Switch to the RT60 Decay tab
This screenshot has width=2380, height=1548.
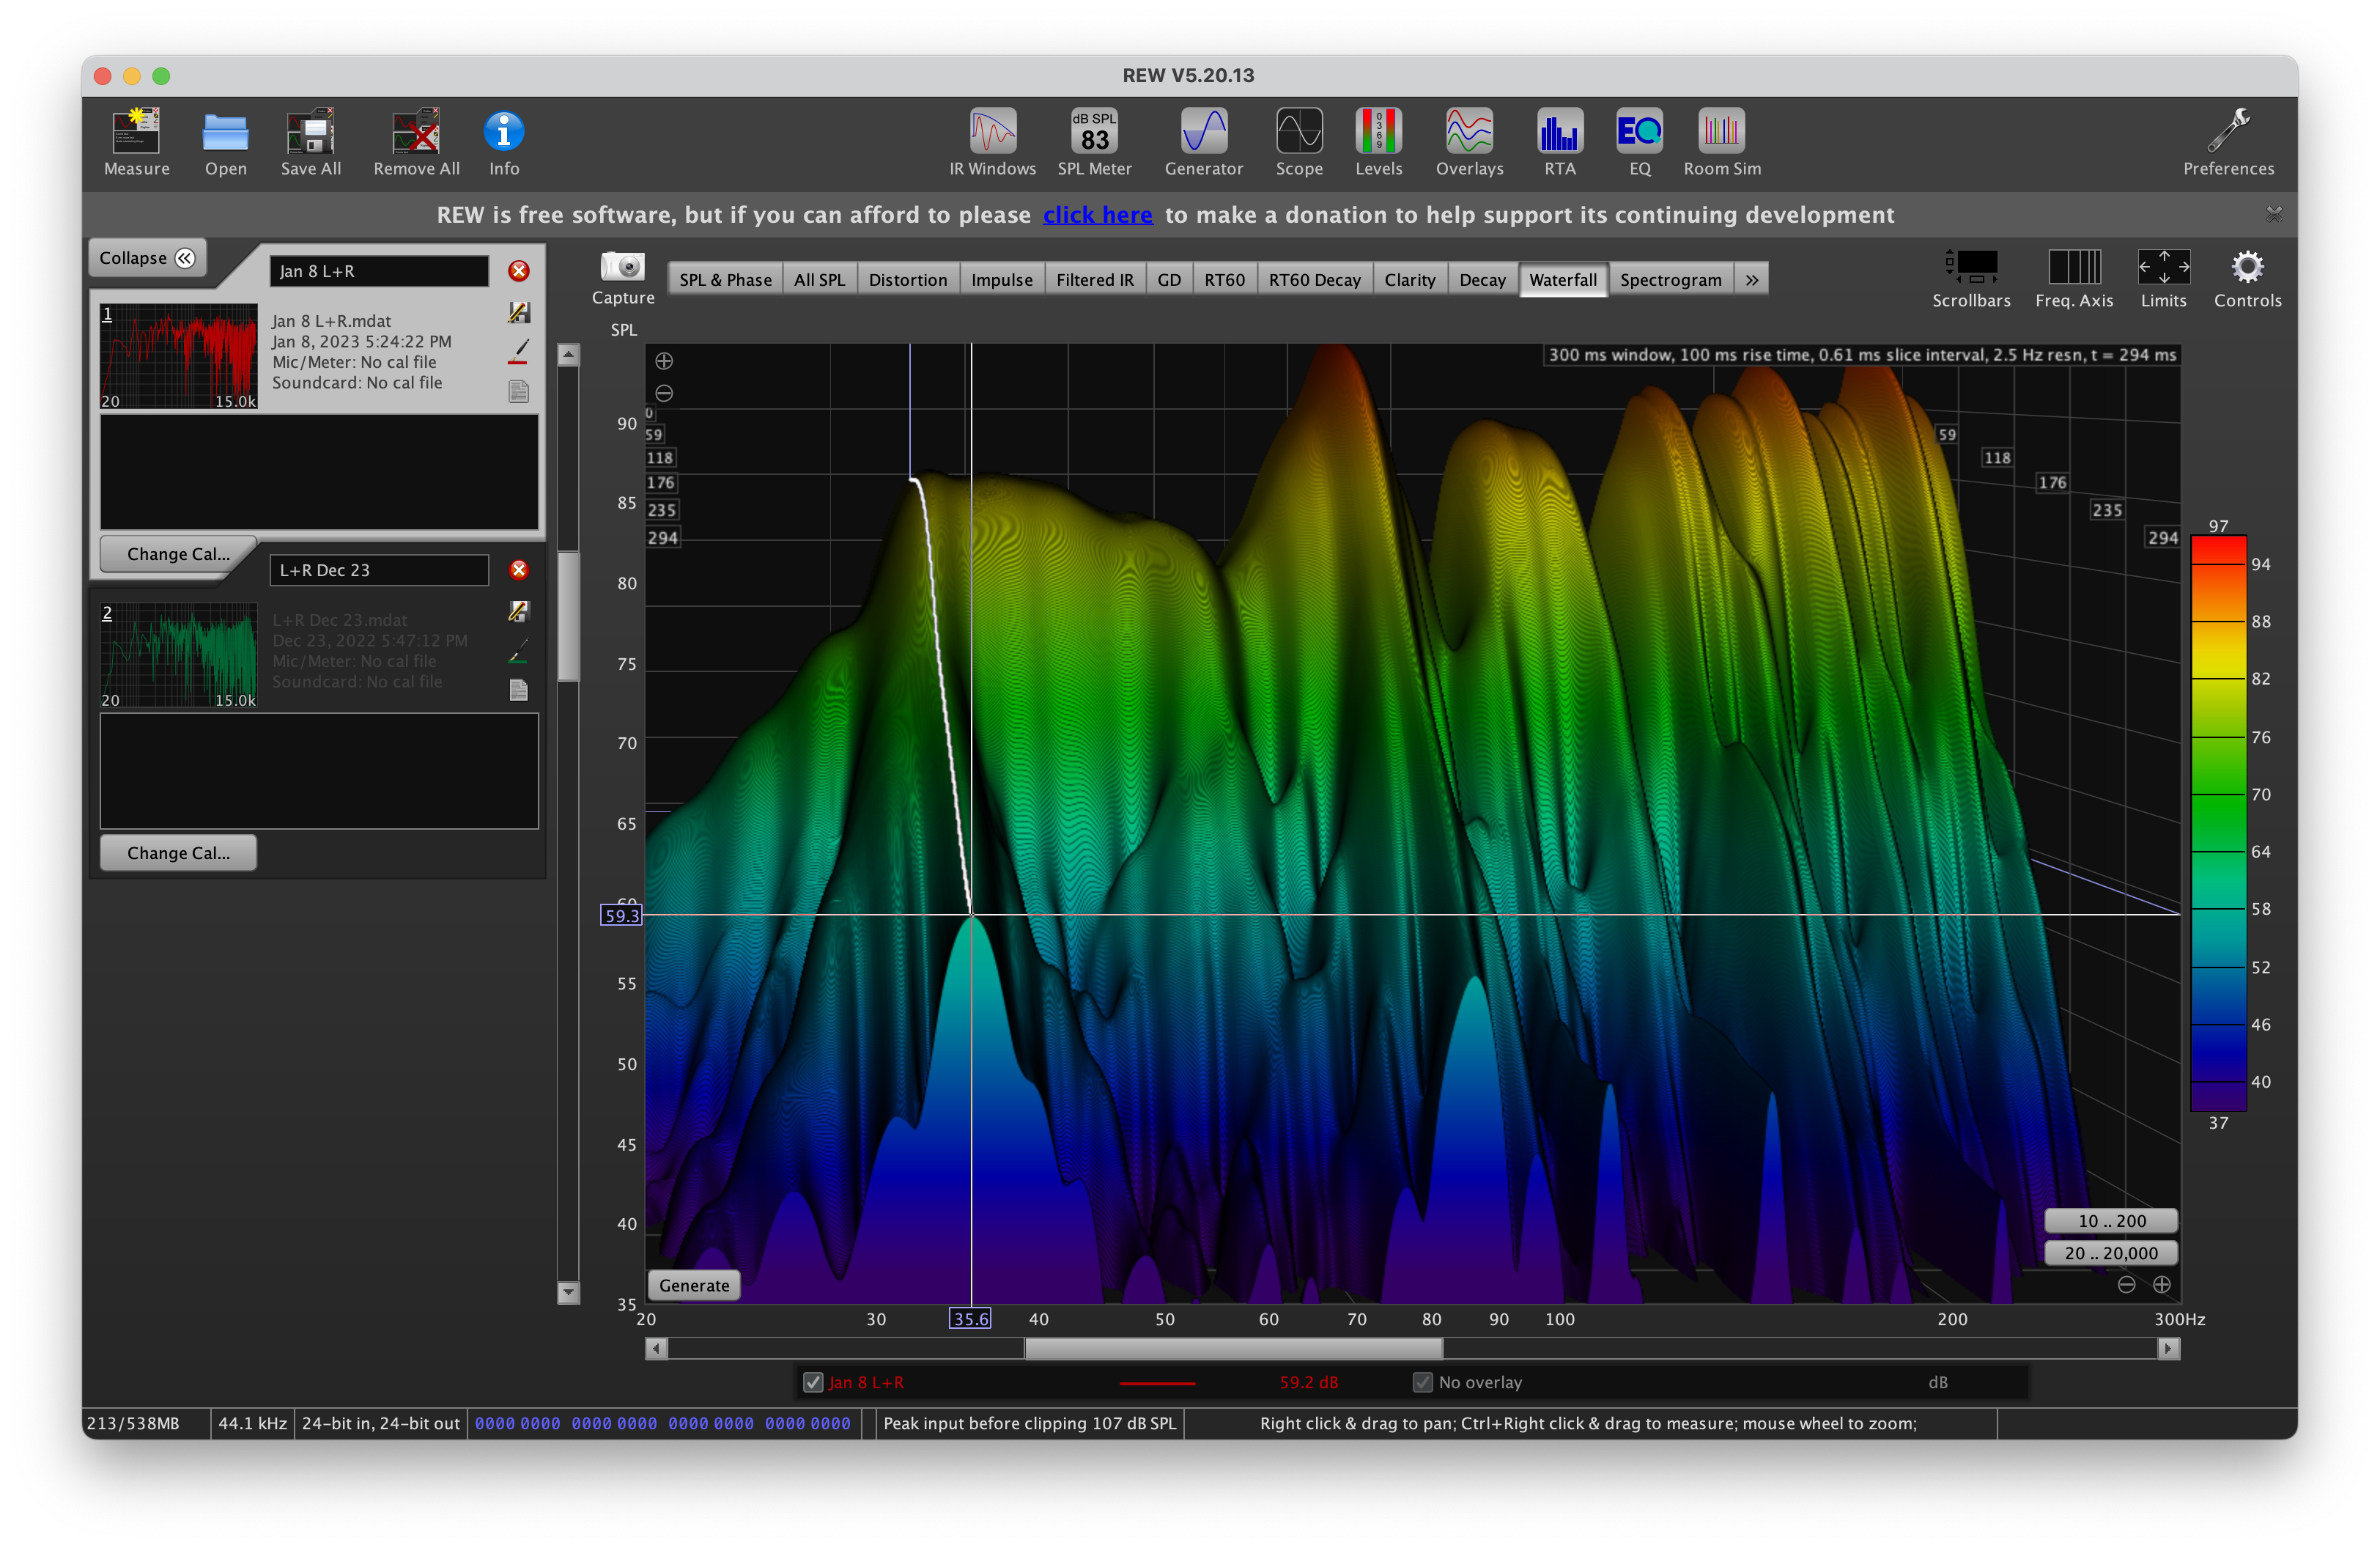pyautogui.click(x=1314, y=280)
